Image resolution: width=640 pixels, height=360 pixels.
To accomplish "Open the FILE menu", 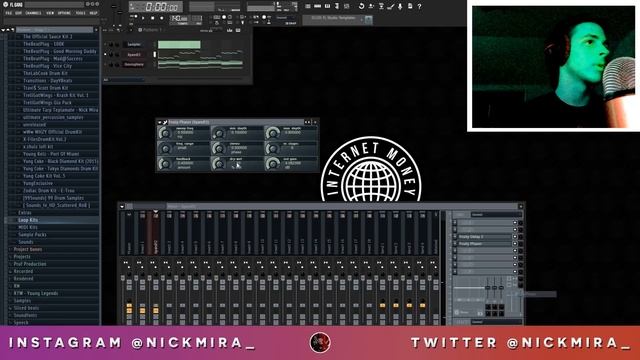I will (x=9, y=13).
